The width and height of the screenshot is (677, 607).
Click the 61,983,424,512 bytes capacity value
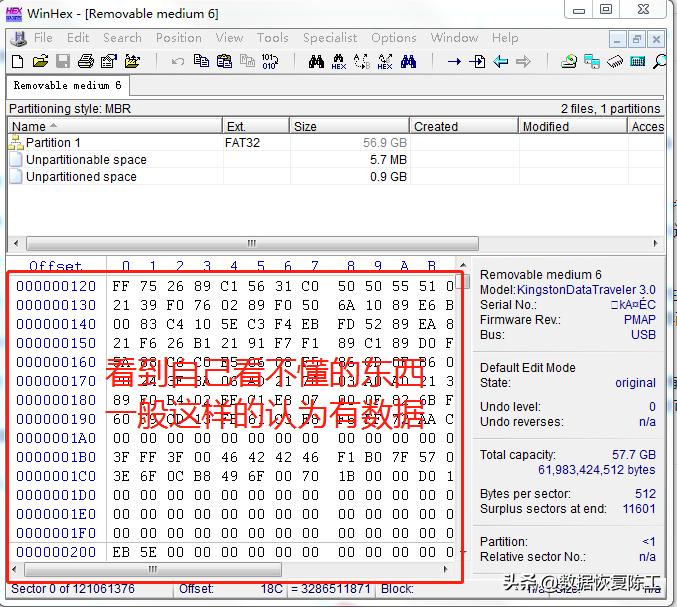[x=596, y=470]
